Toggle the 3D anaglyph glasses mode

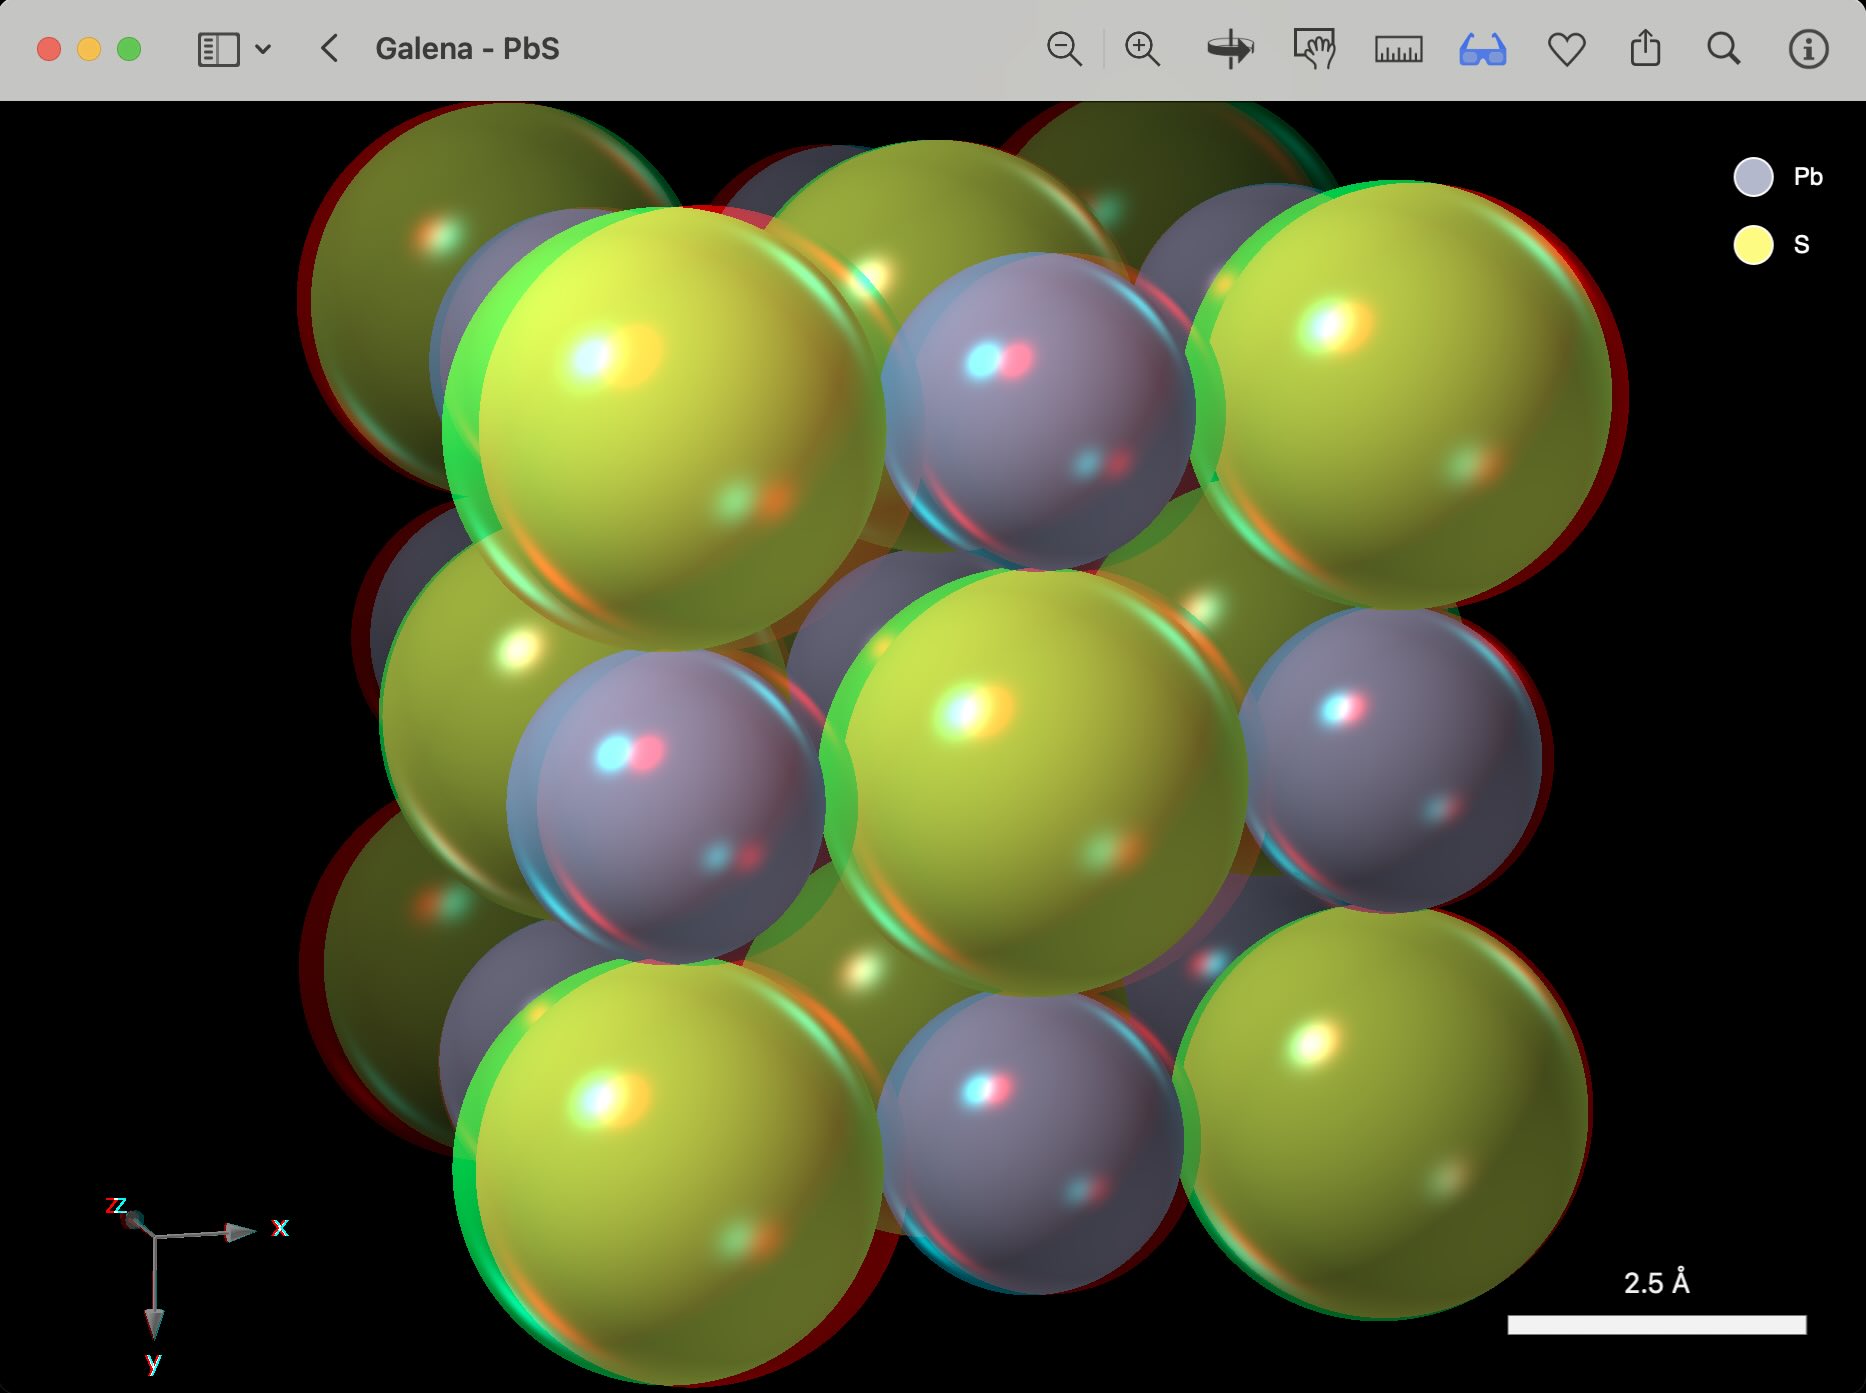[1482, 49]
